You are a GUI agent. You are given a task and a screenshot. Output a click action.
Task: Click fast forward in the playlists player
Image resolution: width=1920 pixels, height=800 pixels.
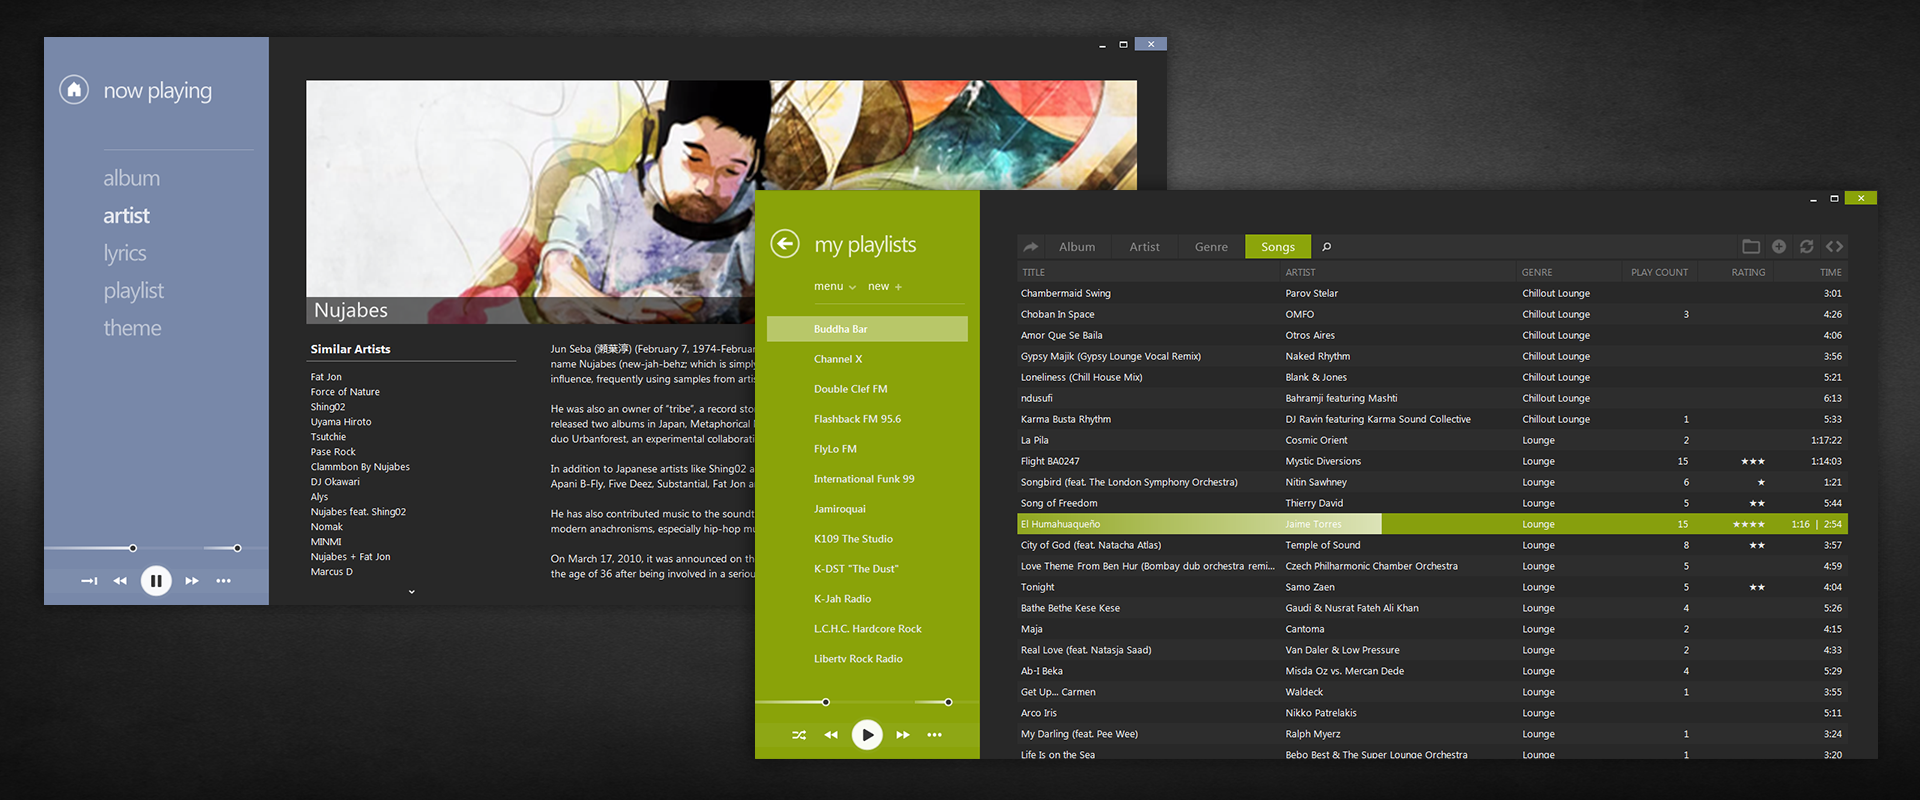(903, 735)
